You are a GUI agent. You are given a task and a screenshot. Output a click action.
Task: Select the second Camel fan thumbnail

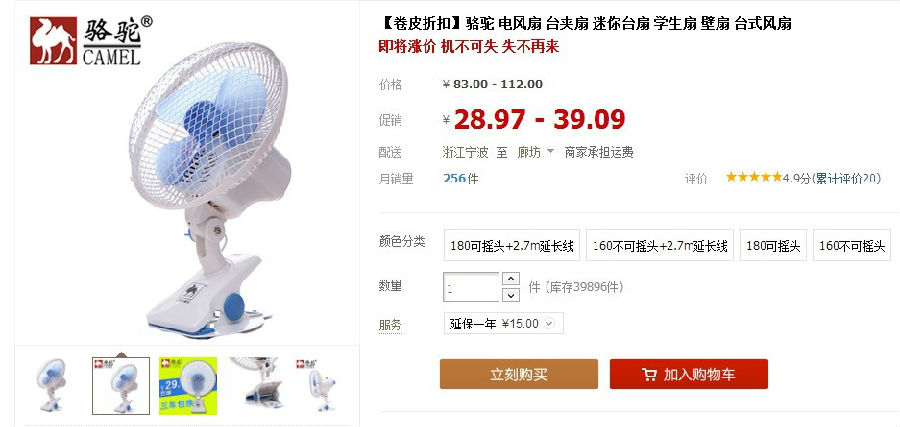pos(121,385)
